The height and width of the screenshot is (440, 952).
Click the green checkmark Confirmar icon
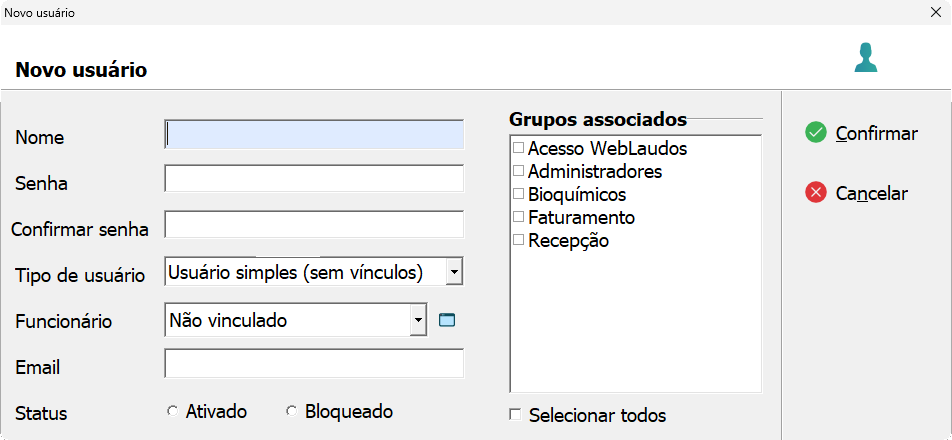[816, 132]
